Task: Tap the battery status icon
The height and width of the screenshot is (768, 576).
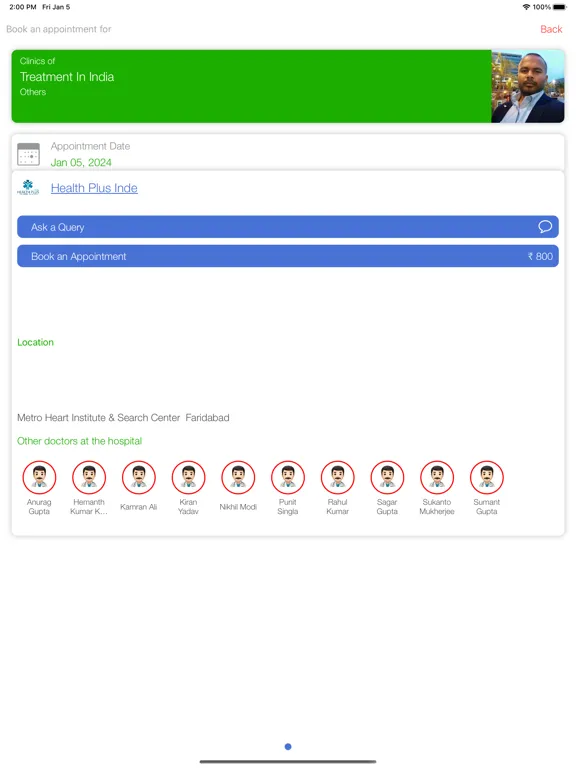Action: [560, 7]
